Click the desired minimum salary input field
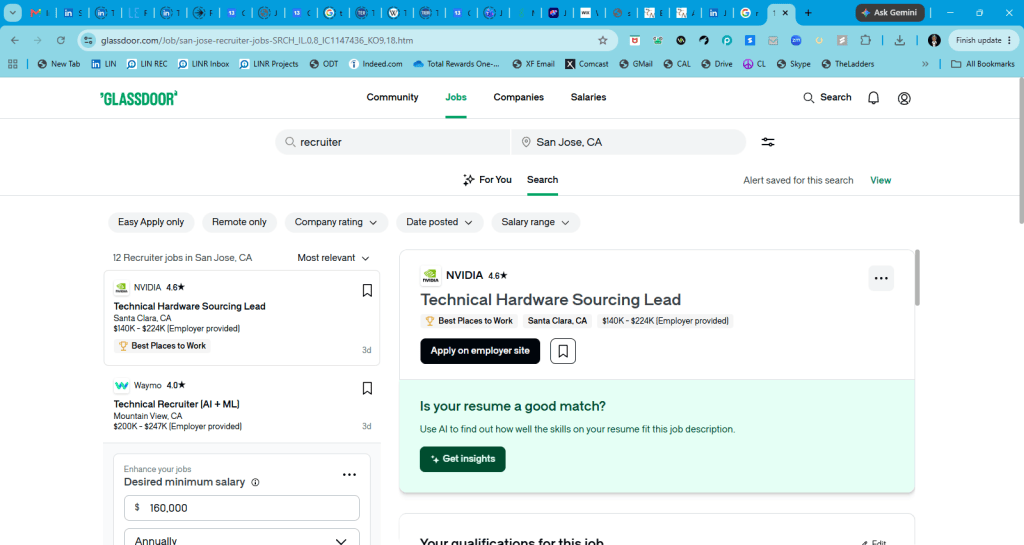This screenshot has width=1024, height=545. point(242,508)
